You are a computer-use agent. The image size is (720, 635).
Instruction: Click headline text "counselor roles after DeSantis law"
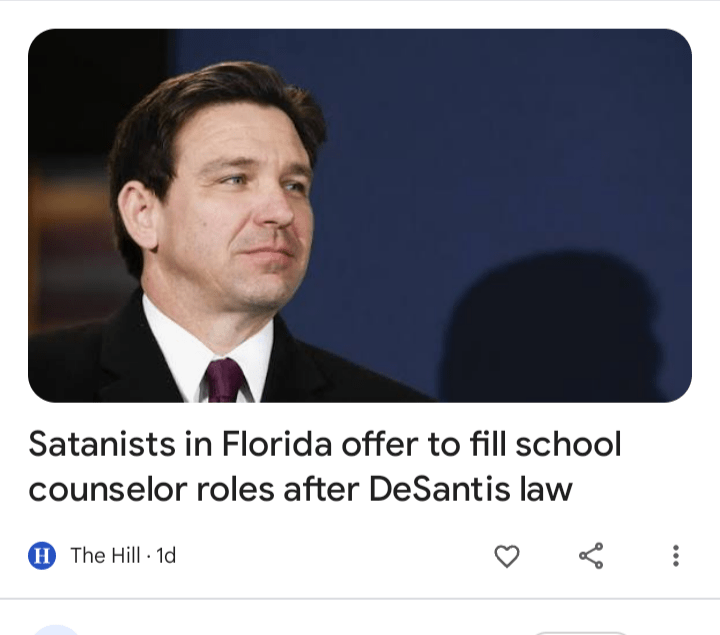(x=300, y=490)
